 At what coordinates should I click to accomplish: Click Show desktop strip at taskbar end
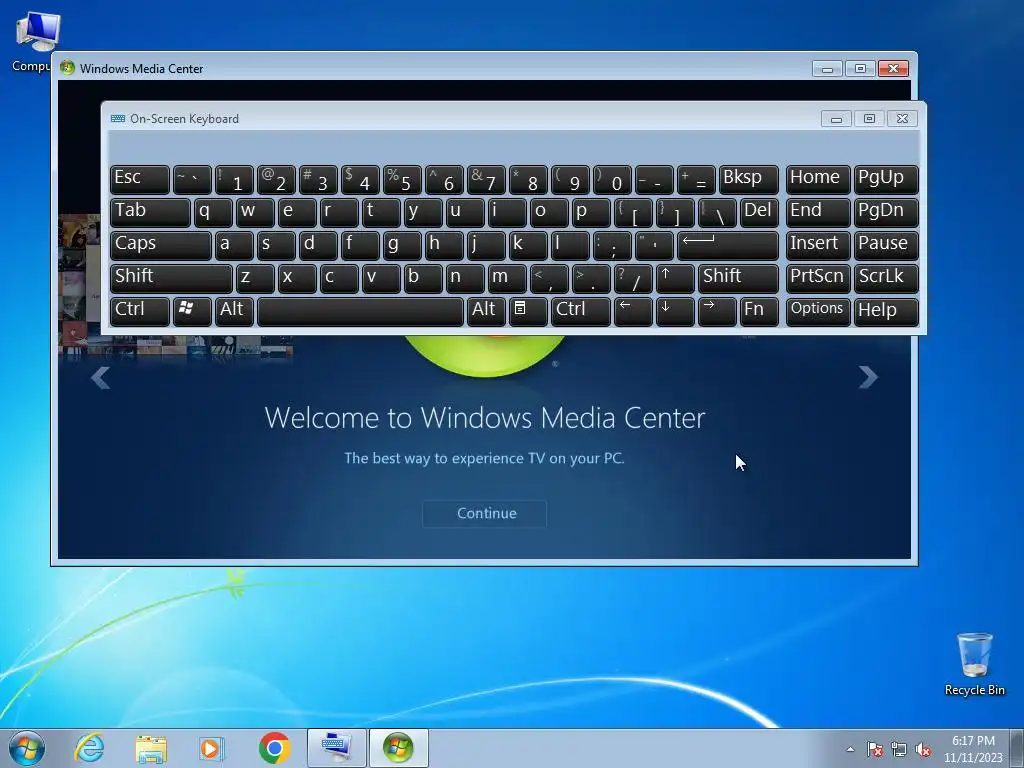click(x=1017, y=748)
